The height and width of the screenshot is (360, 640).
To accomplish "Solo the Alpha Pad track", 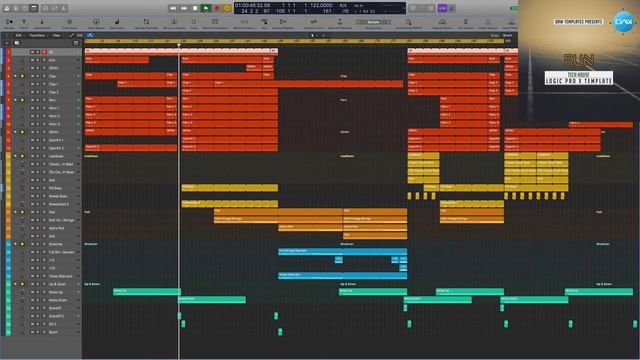I will (38, 228).
